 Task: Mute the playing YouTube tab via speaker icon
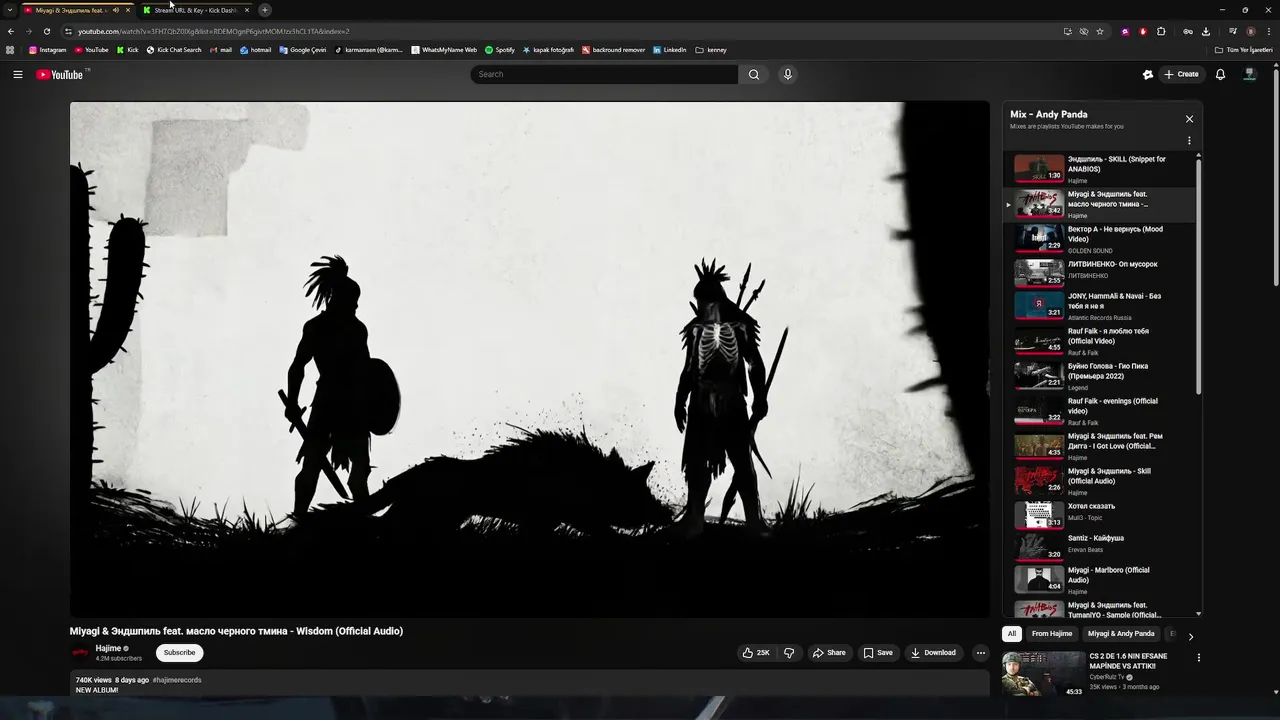pos(116,10)
